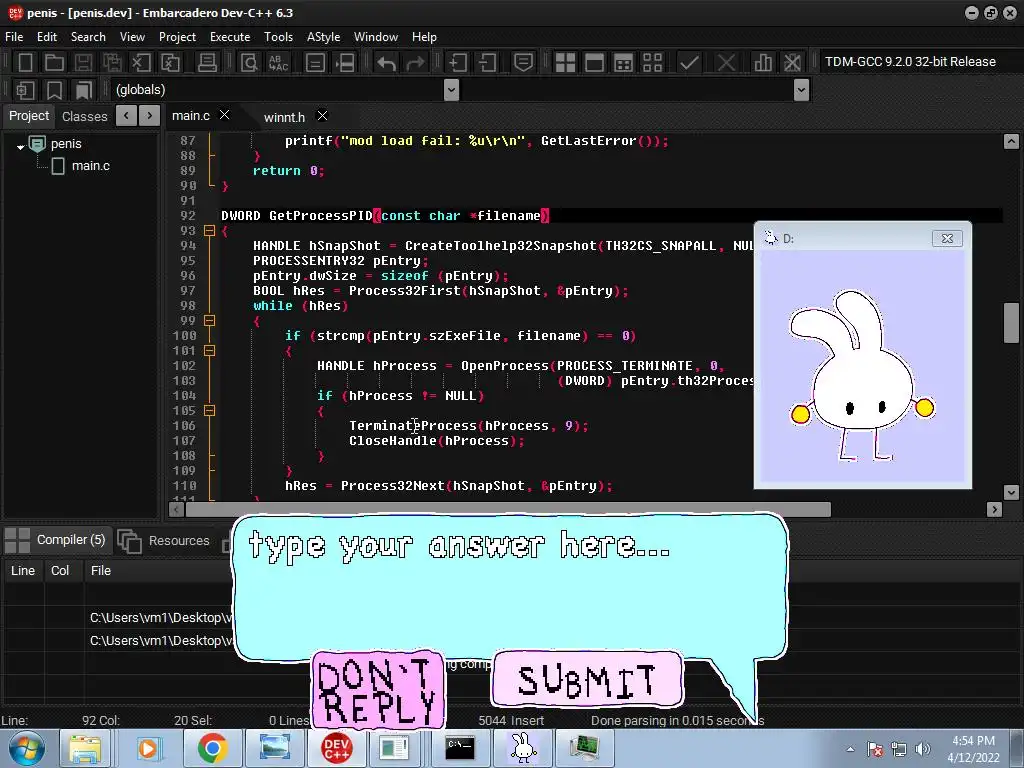The height and width of the screenshot is (768, 1024).
Task: Click the editor scroll-down arrow
Action: [x=1011, y=492]
